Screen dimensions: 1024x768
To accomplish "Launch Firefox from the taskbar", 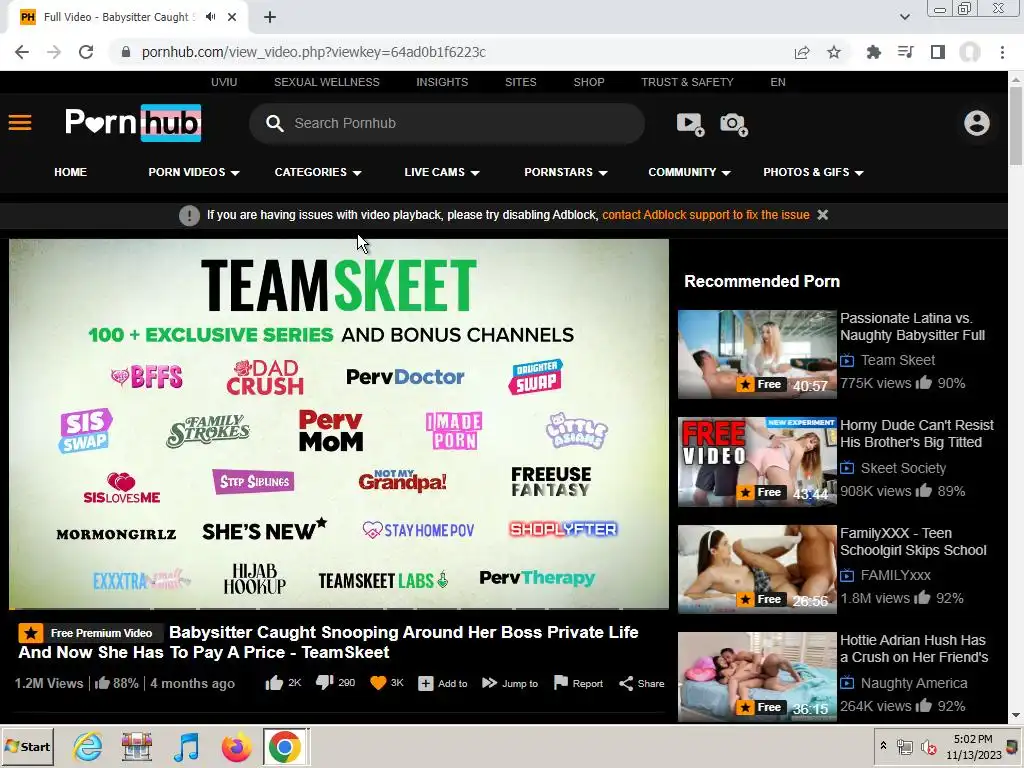I will click(x=236, y=747).
